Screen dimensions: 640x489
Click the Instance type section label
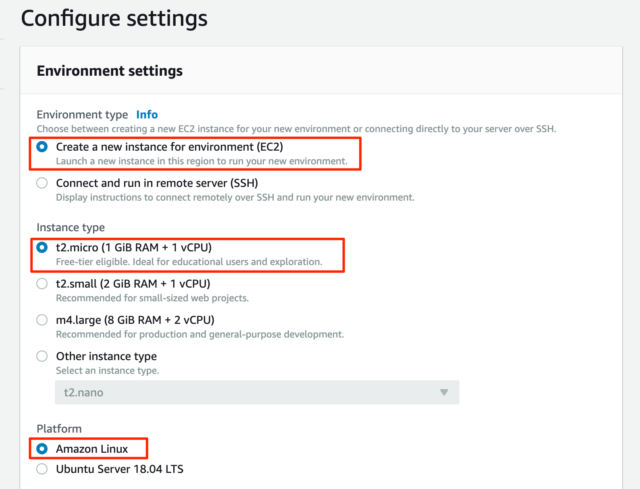coord(71,227)
